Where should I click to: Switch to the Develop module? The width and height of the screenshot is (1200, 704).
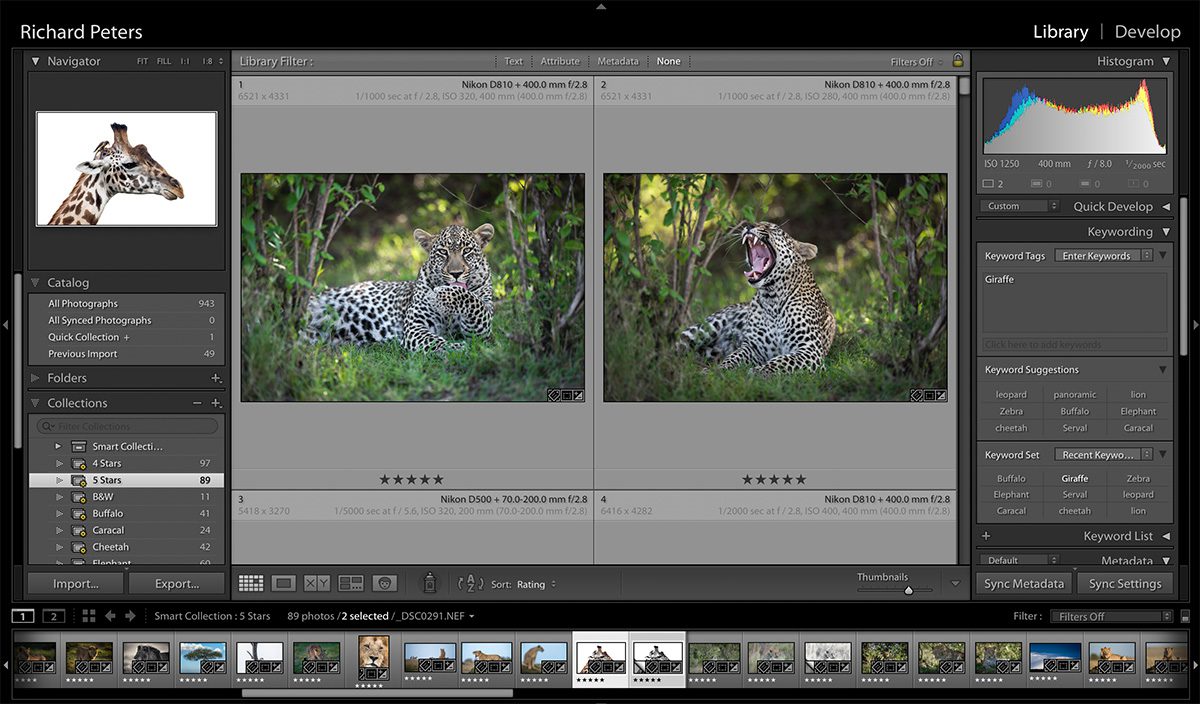pos(1148,32)
